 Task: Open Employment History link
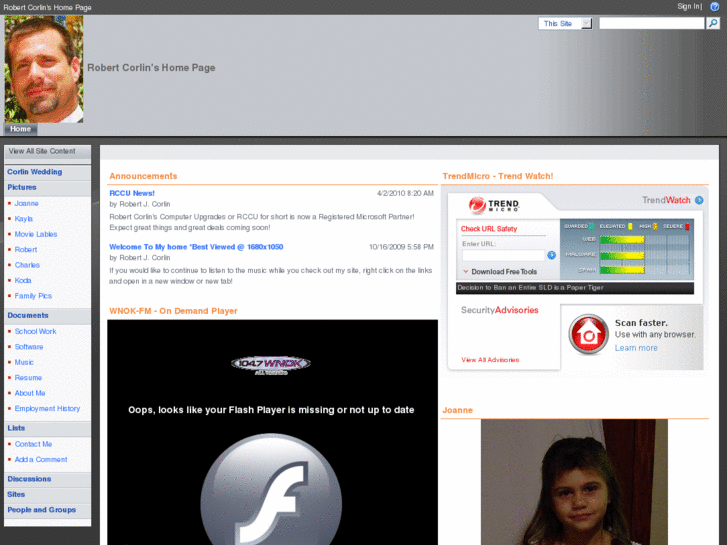click(47, 409)
